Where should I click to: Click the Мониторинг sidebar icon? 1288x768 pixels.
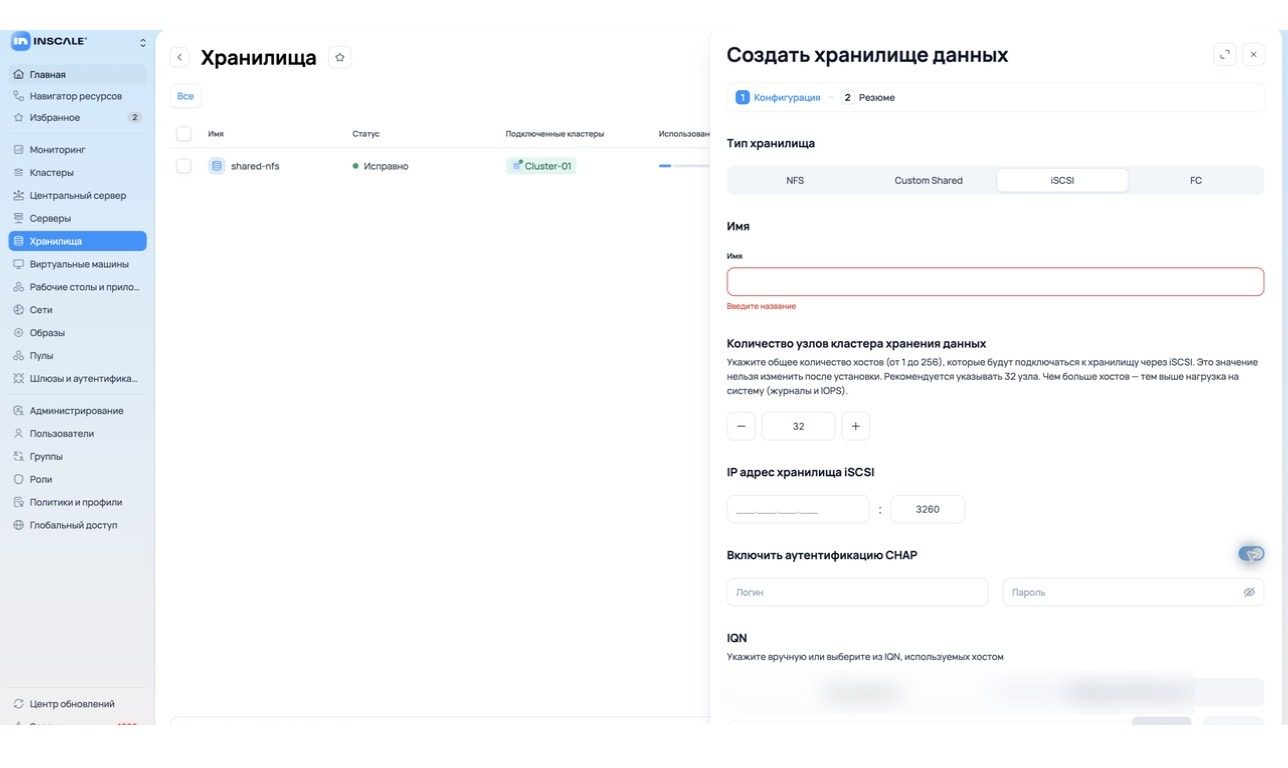tap(18, 150)
